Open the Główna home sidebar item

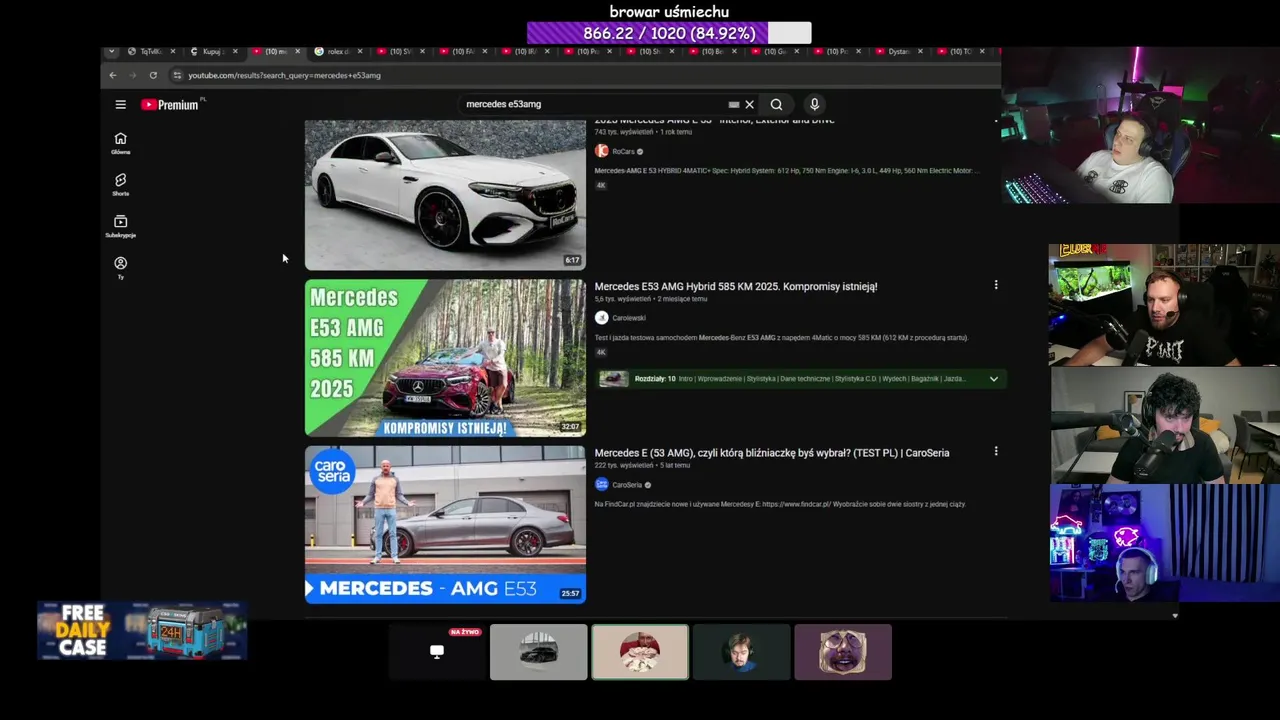click(120, 143)
